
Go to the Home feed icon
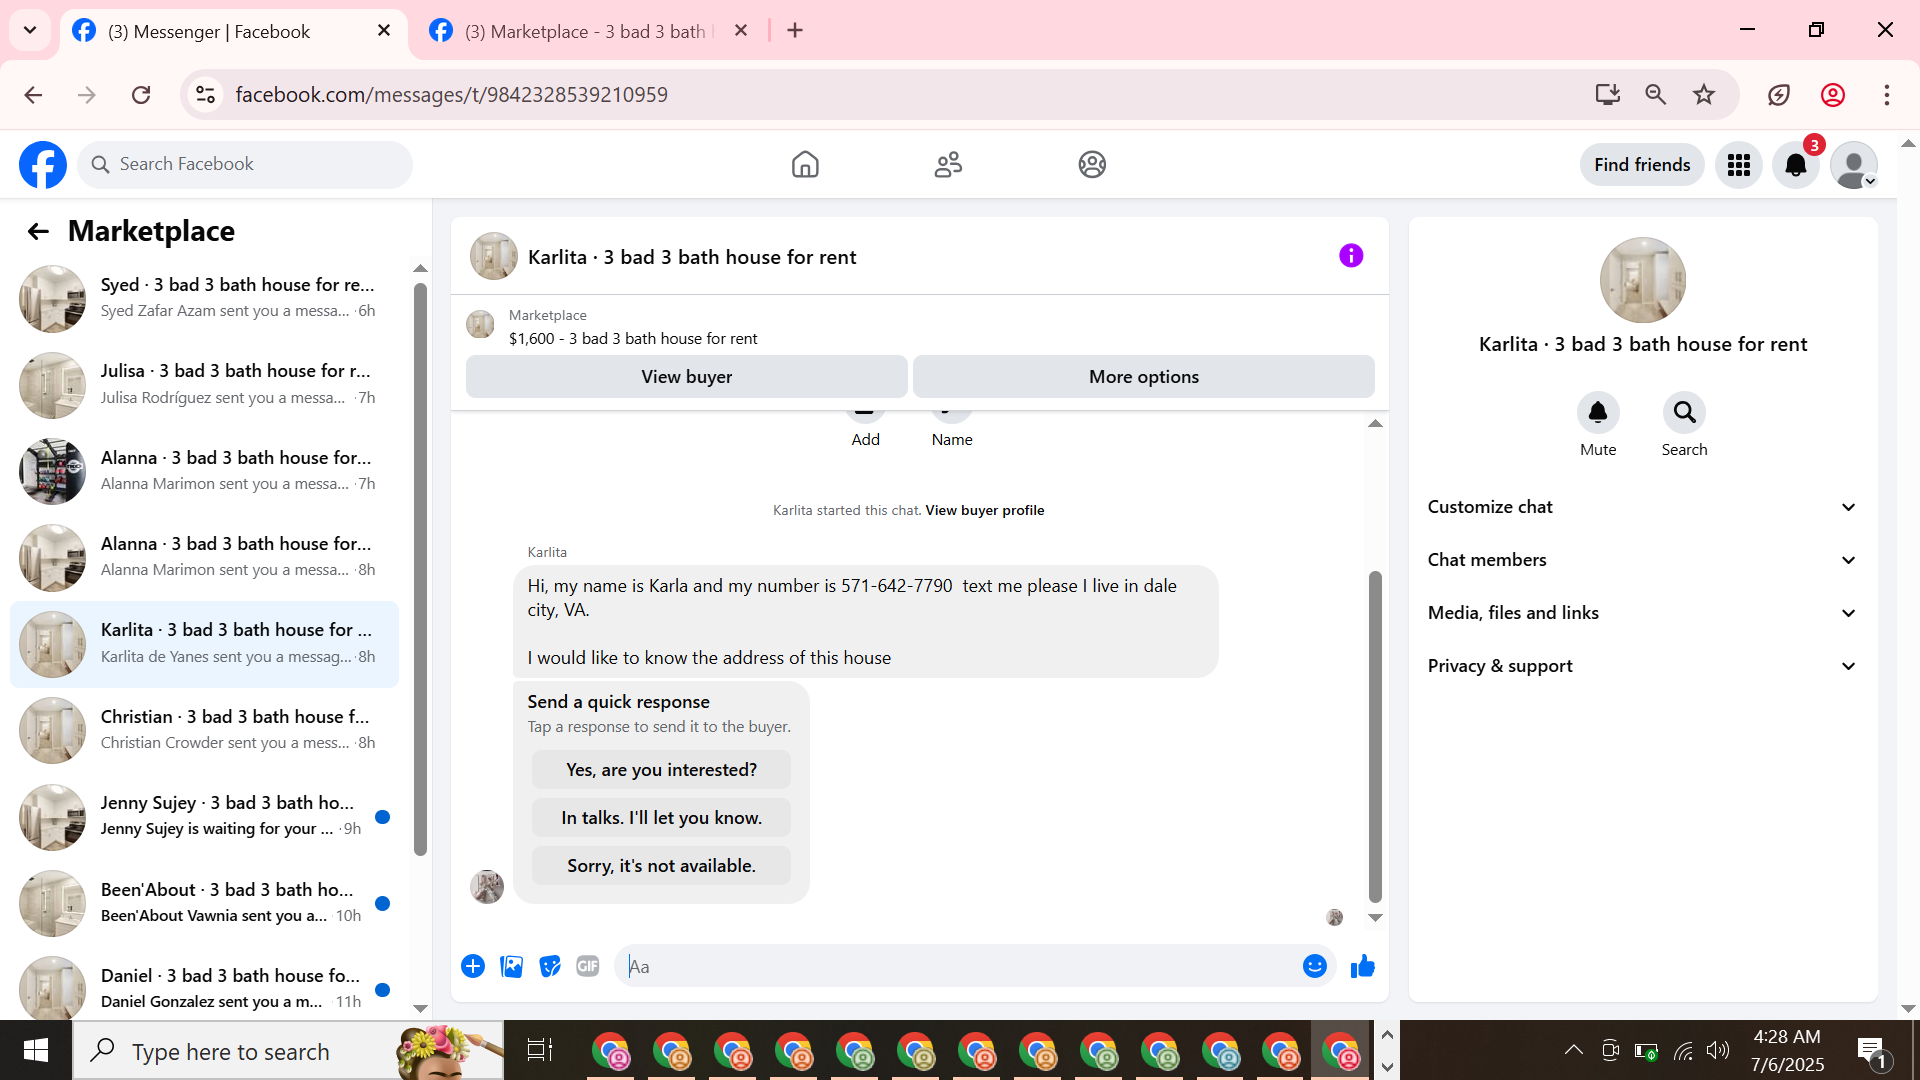point(805,165)
